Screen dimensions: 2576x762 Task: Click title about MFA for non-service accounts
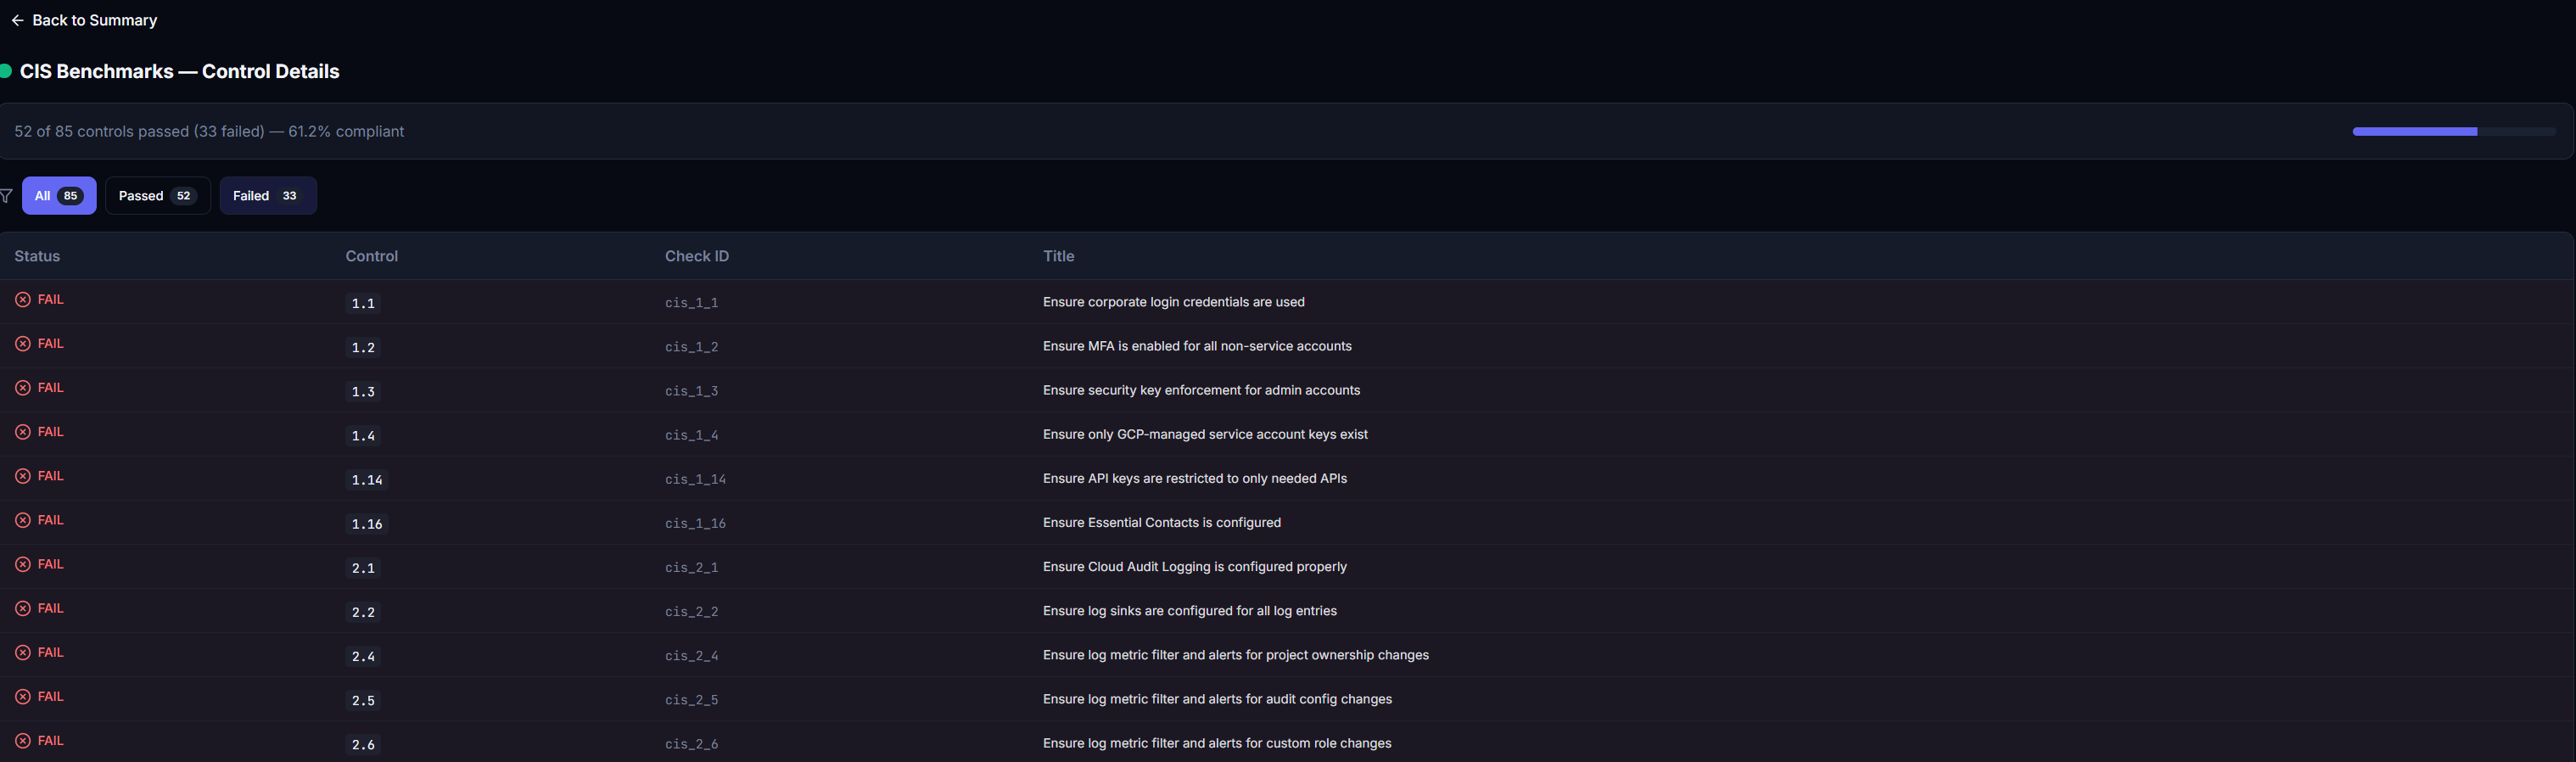pos(1197,346)
